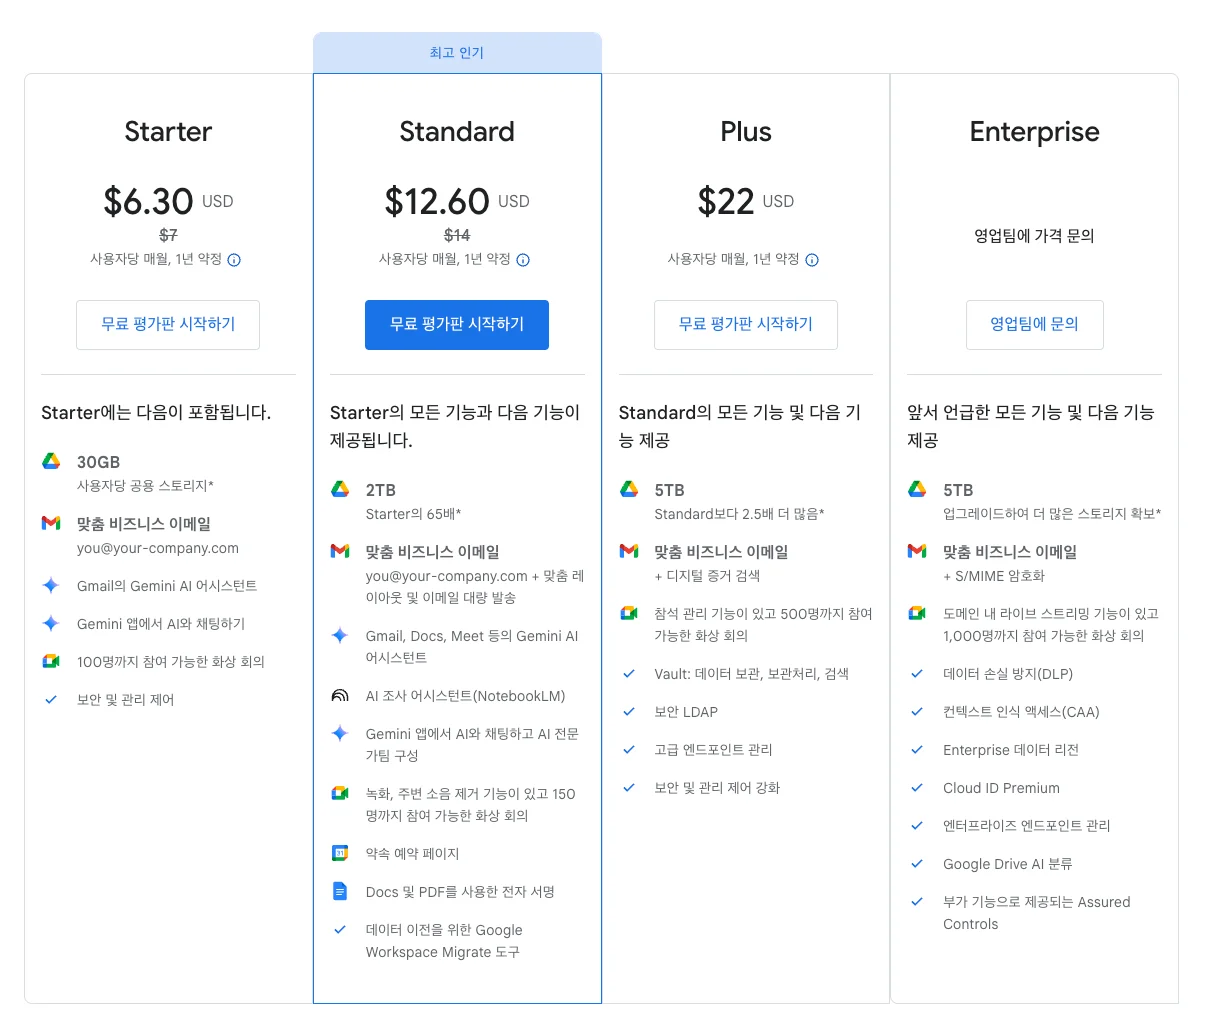The image size is (1207, 1025).
Task: Select the Standard plan heading
Action: point(457,132)
